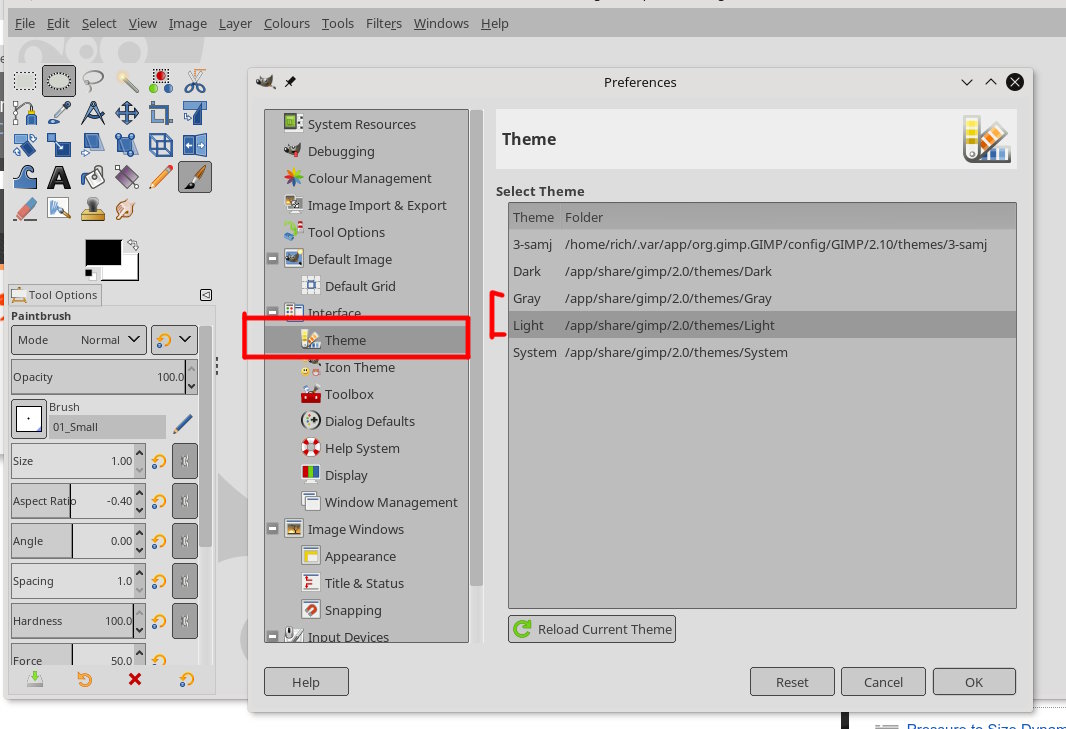The width and height of the screenshot is (1066, 729).
Task: Select the Fuzzy Select magic wand tool
Action: 127,82
